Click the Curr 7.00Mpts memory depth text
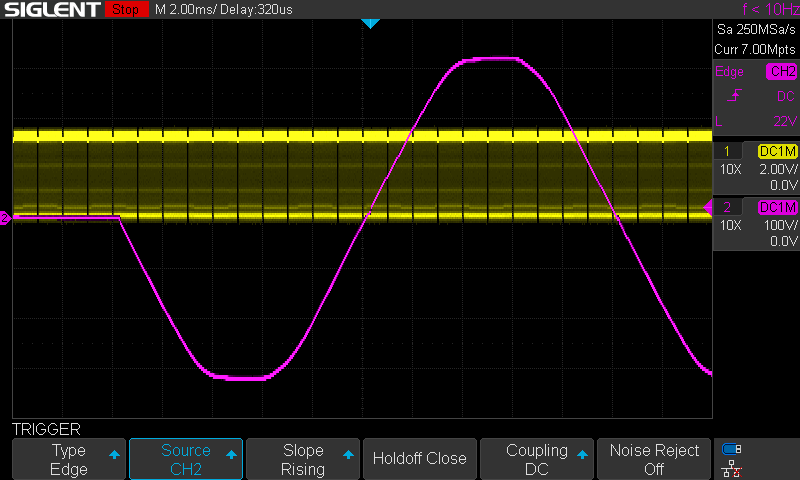 click(x=755, y=49)
